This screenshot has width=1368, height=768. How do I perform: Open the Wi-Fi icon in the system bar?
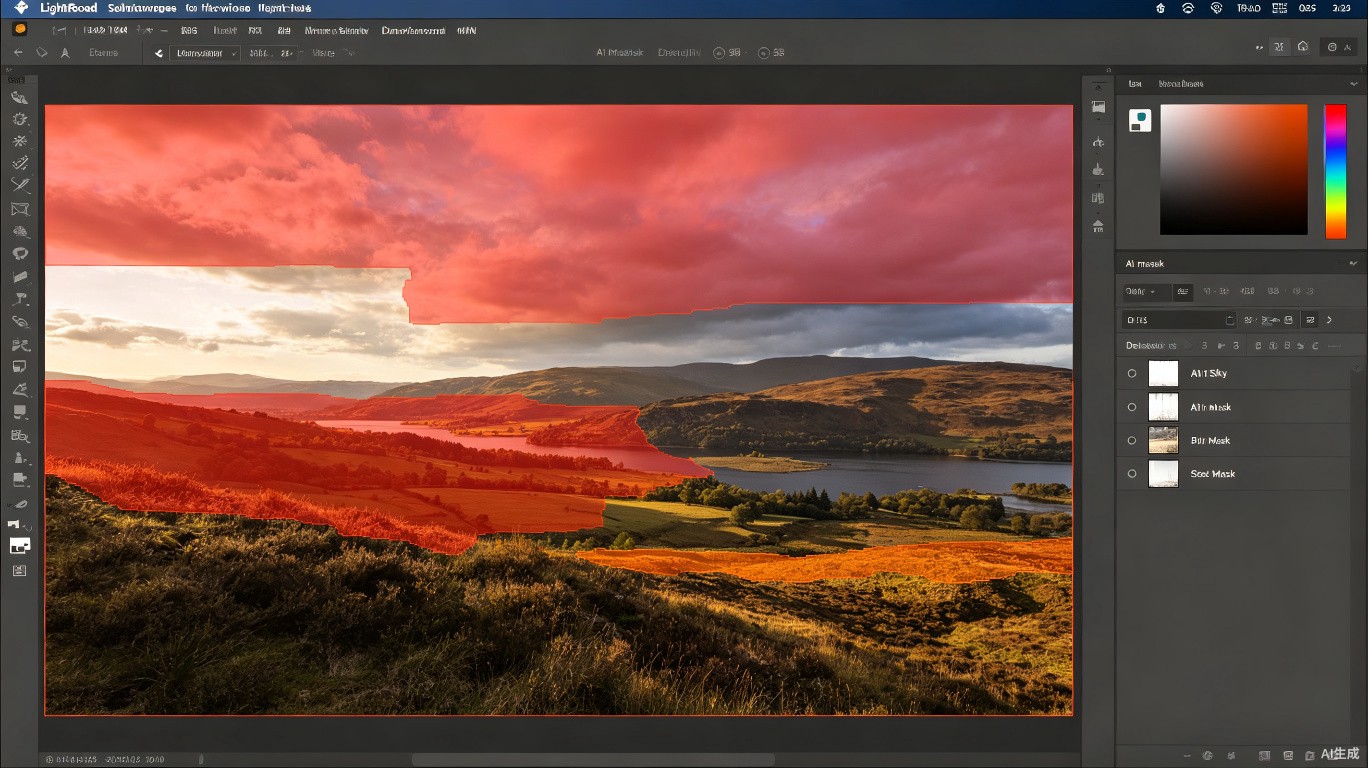1188,8
